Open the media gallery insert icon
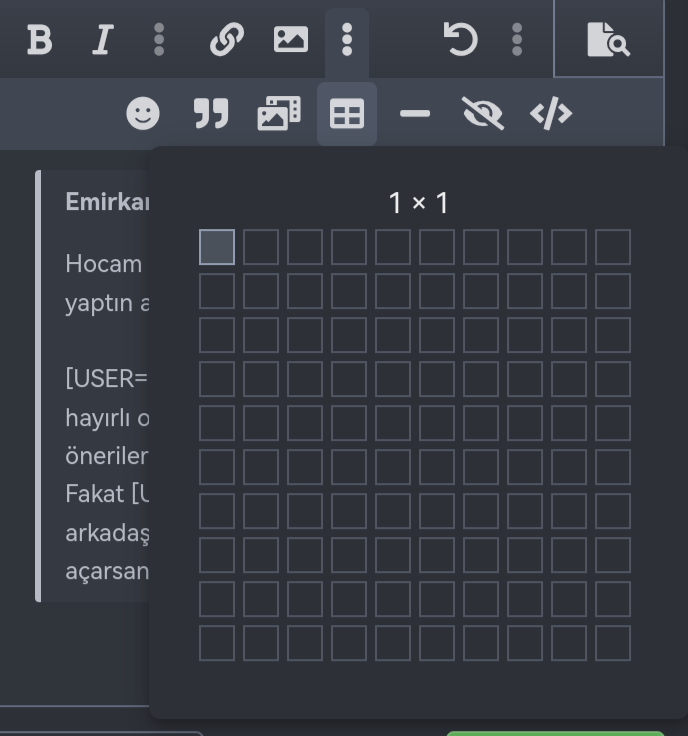The height and width of the screenshot is (736, 688). [x=279, y=114]
